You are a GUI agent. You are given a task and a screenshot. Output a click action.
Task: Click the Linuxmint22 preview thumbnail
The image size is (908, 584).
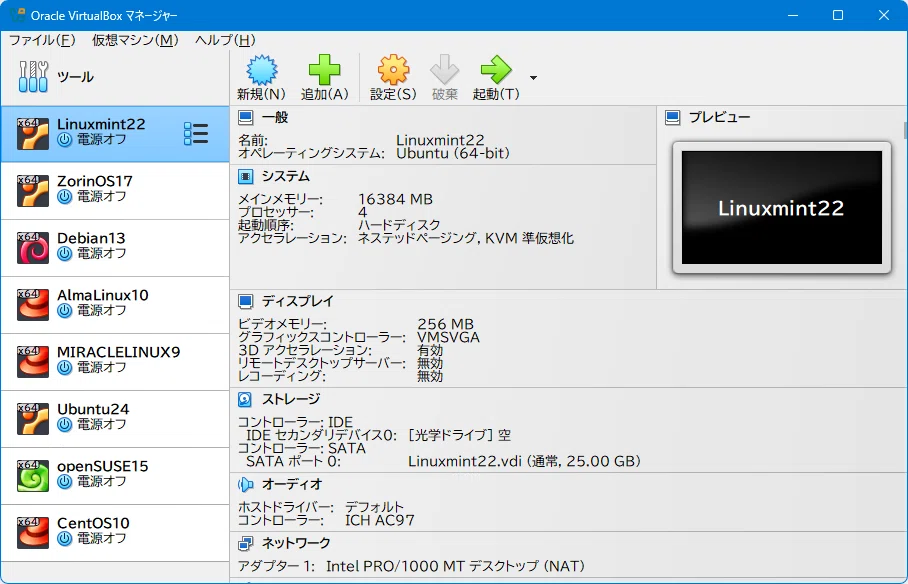click(x=782, y=207)
